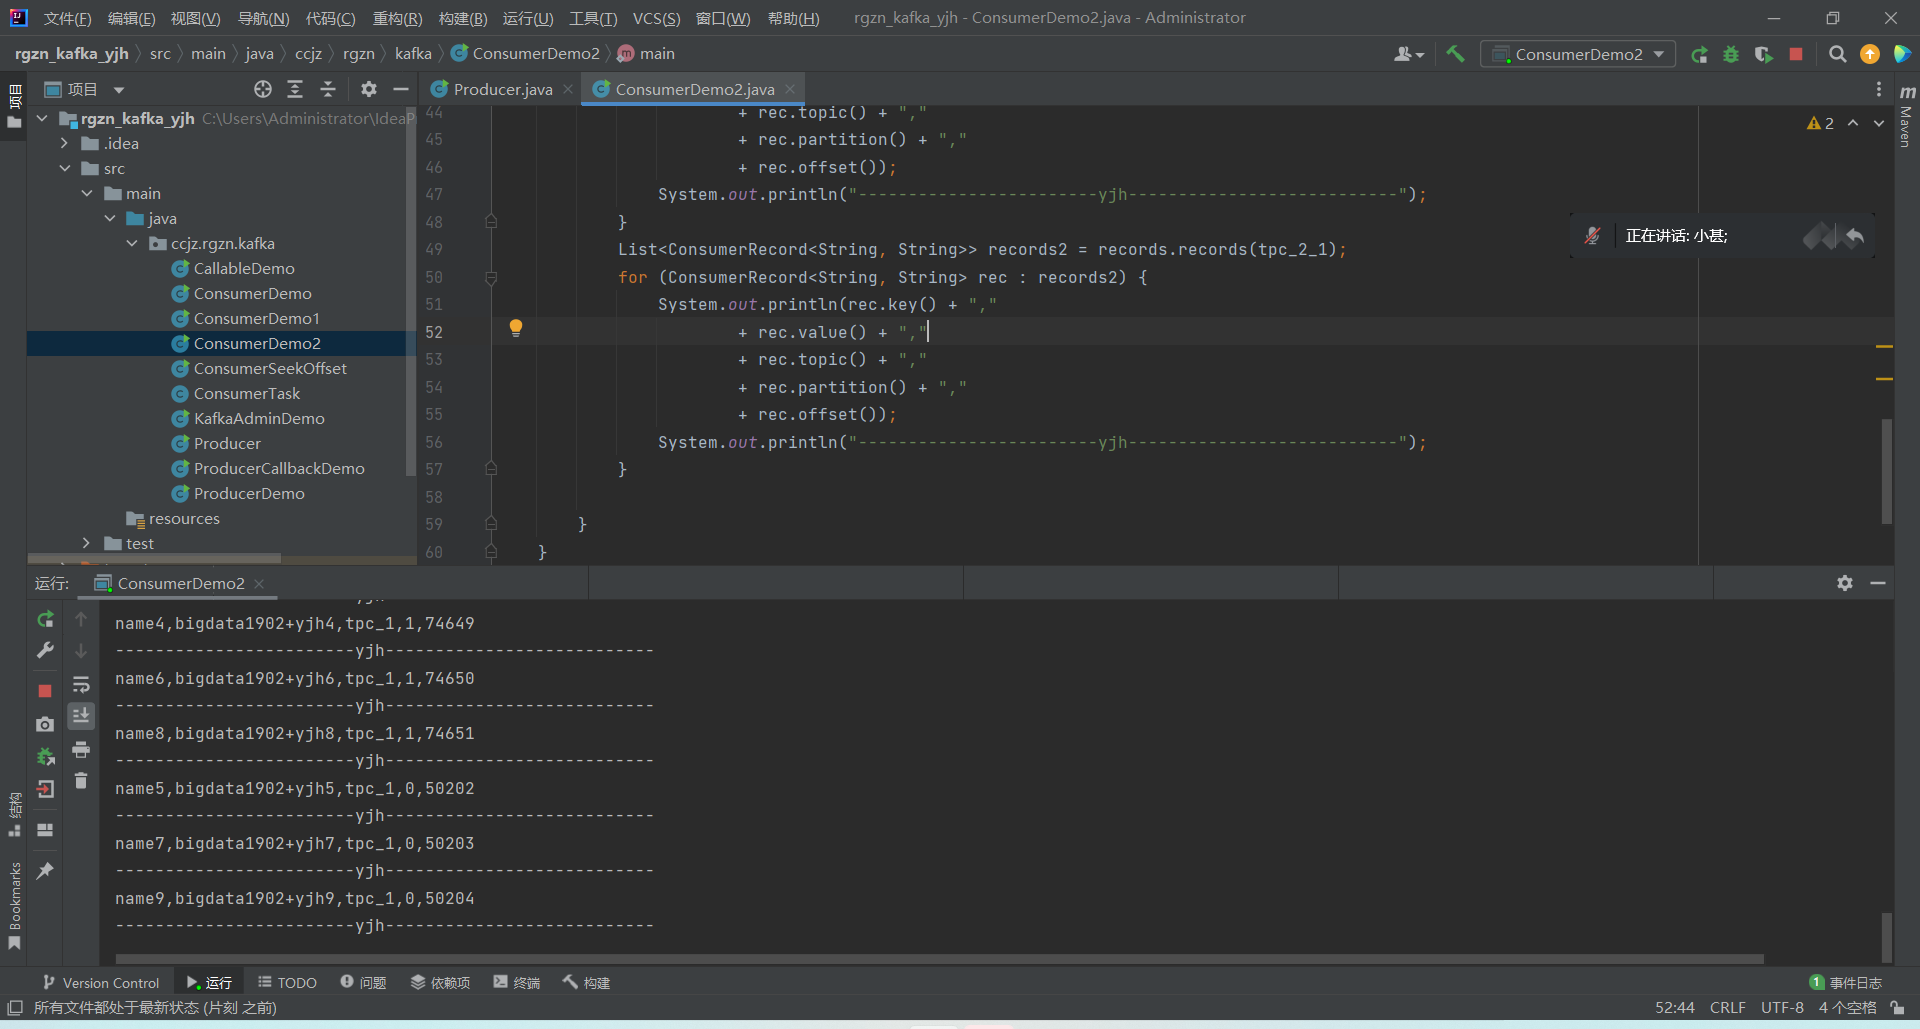Image resolution: width=1920 pixels, height=1029 pixels.
Task: Open the 问题 problems tab
Action: pyautogui.click(x=363, y=982)
